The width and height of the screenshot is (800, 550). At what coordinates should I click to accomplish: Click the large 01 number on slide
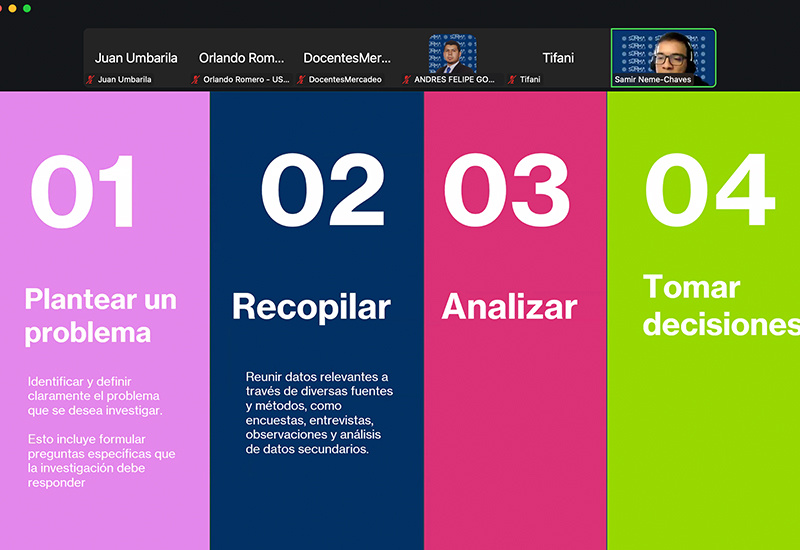click(84, 193)
